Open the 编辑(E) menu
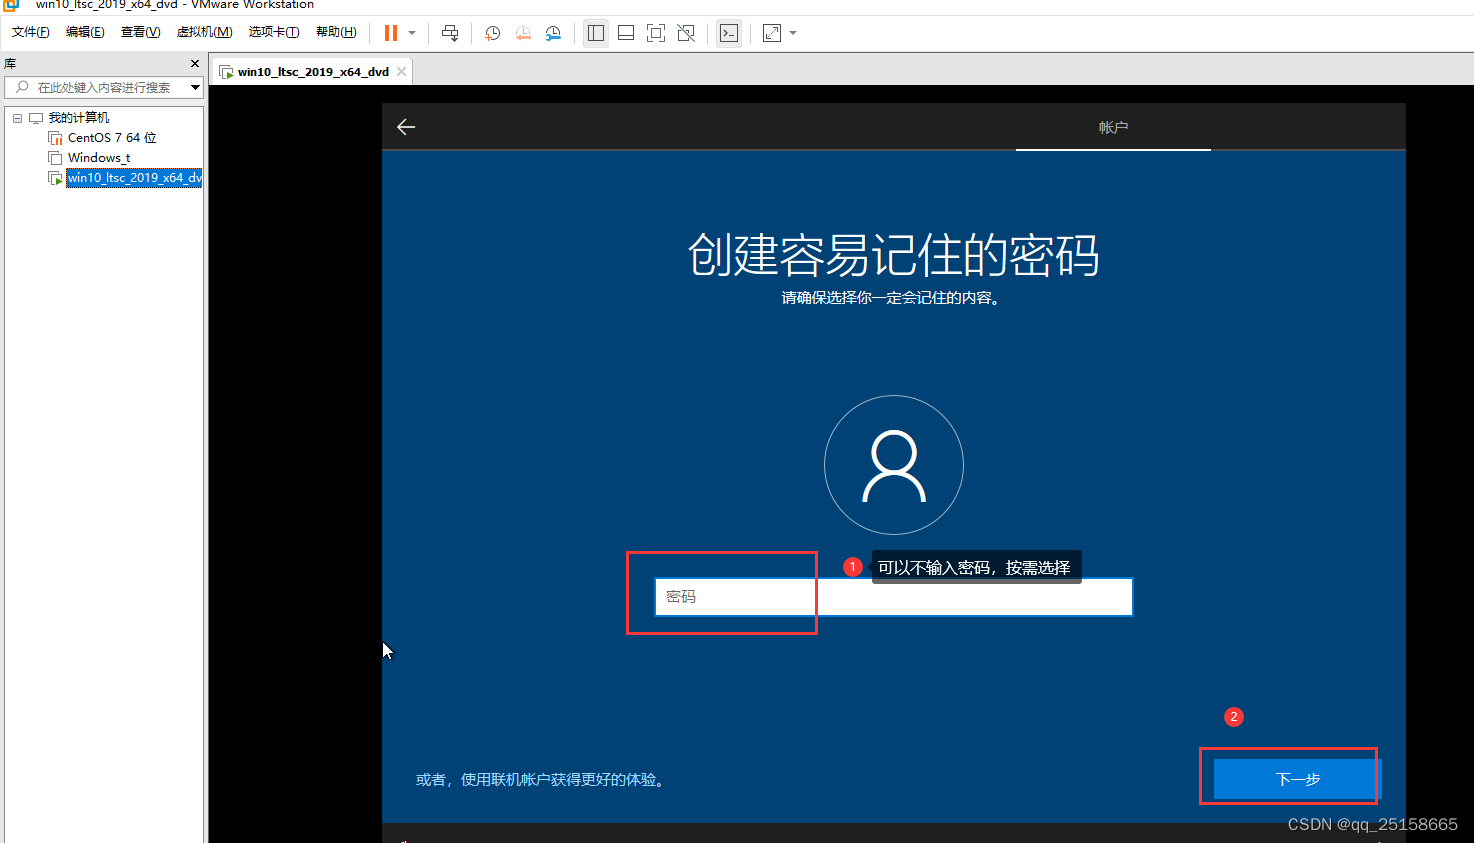Image resolution: width=1474 pixels, height=843 pixels. [x=85, y=32]
